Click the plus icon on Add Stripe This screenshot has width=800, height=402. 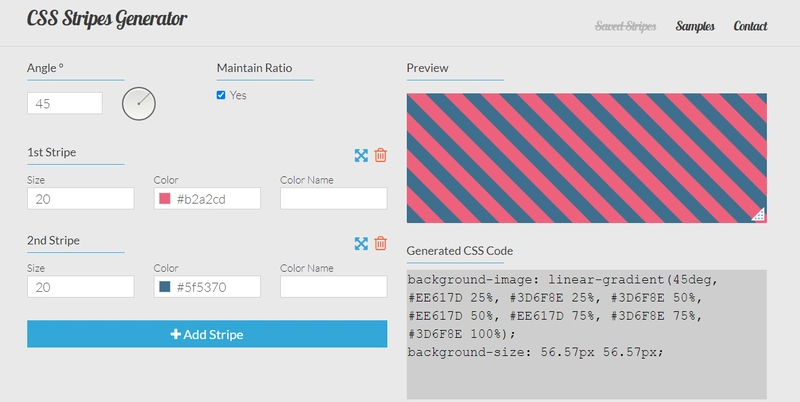tap(176, 334)
